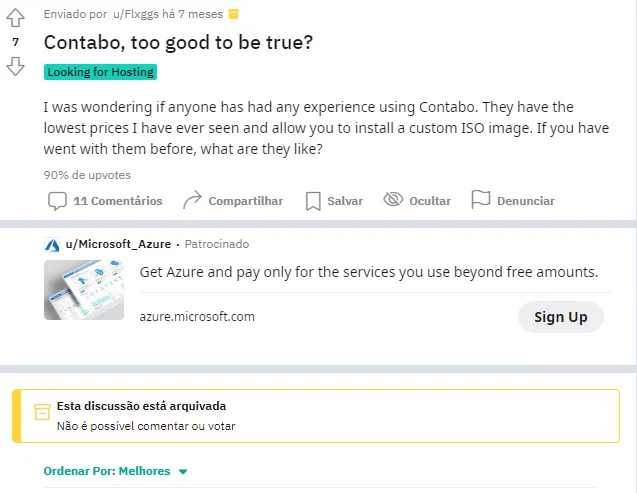Click the comments speech bubble icon
The image size is (637, 493).
[x=58, y=201]
